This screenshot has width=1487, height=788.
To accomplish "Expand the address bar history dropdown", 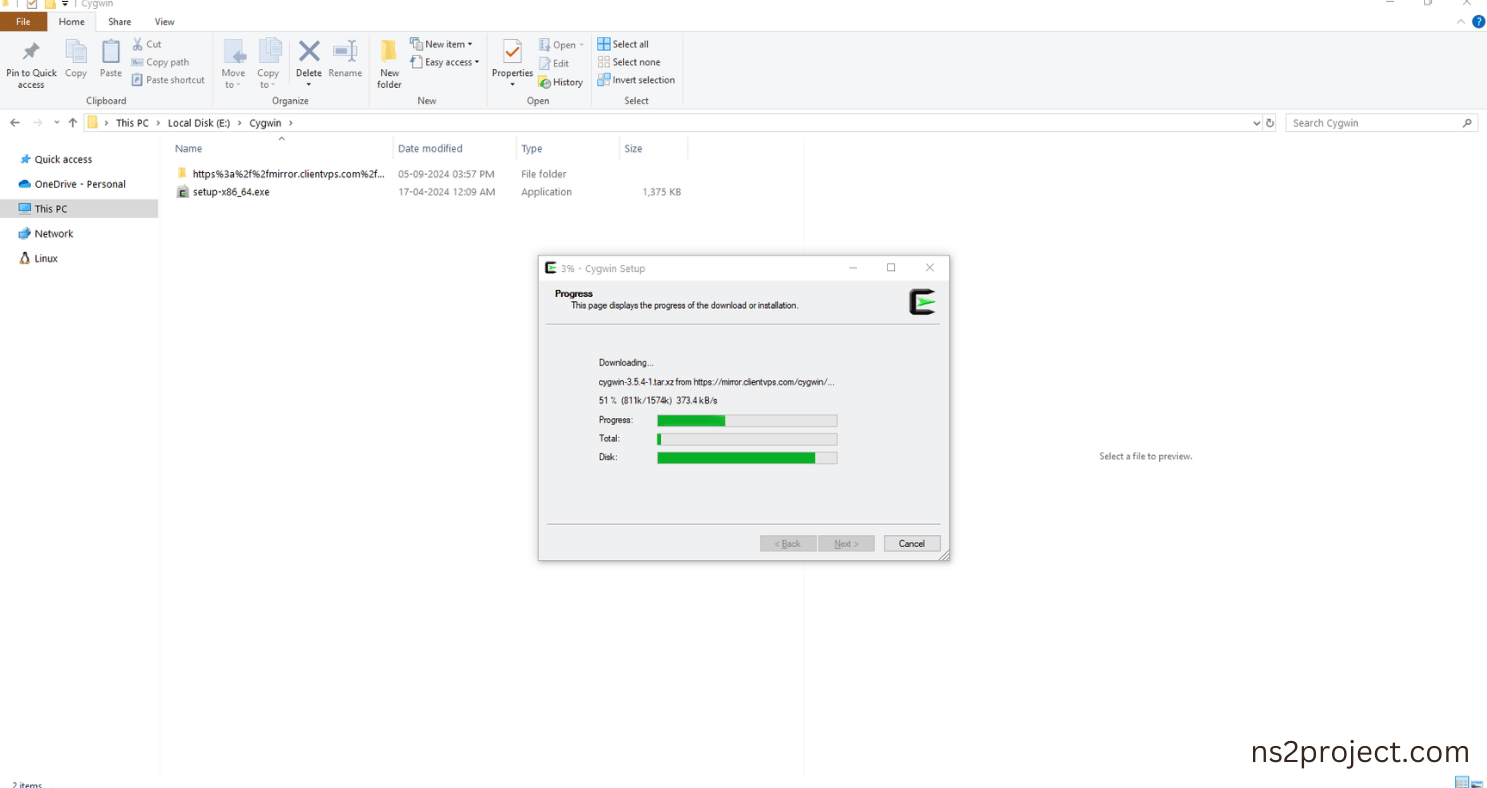I will click(1256, 123).
